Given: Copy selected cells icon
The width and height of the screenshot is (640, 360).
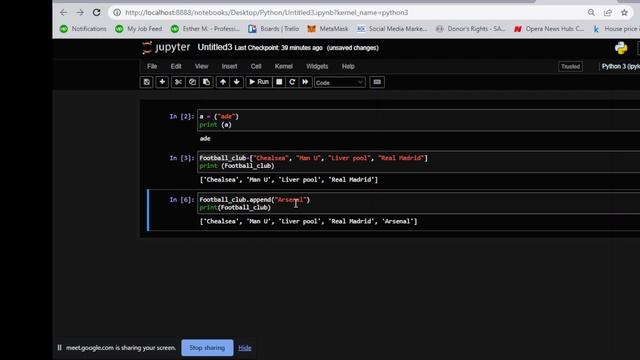Looking at the screenshot, I should (192, 82).
